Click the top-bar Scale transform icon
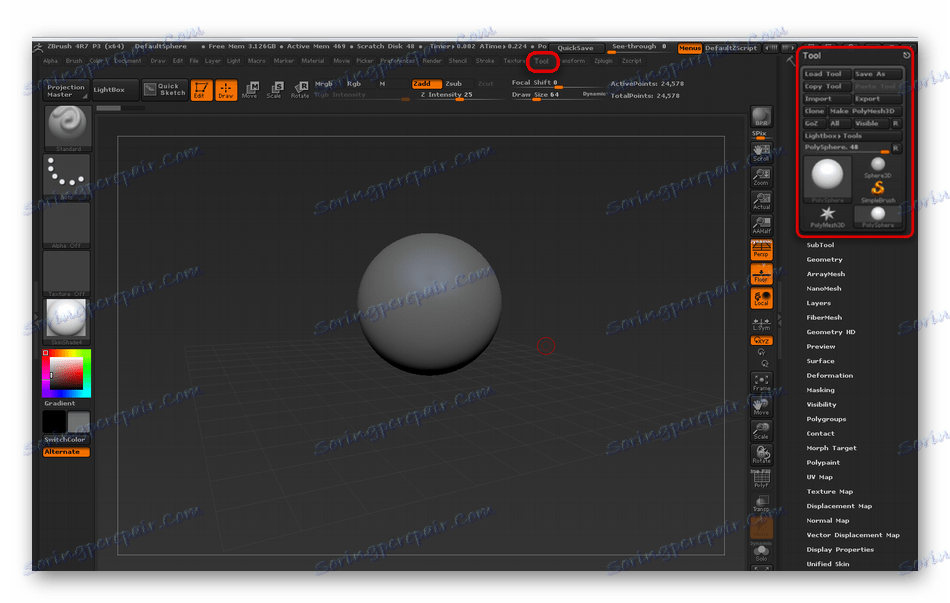 274,90
